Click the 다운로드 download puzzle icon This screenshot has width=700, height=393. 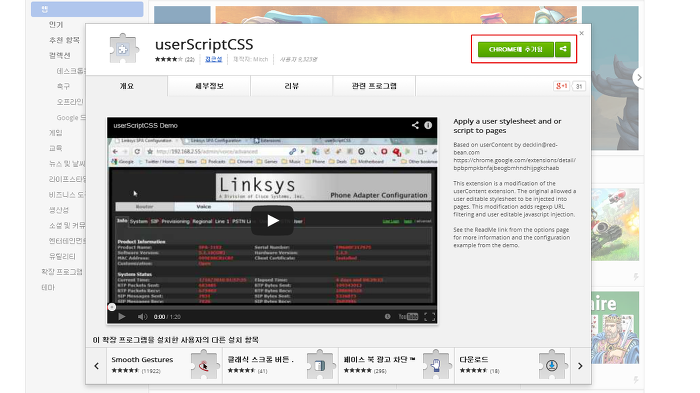tap(552, 366)
